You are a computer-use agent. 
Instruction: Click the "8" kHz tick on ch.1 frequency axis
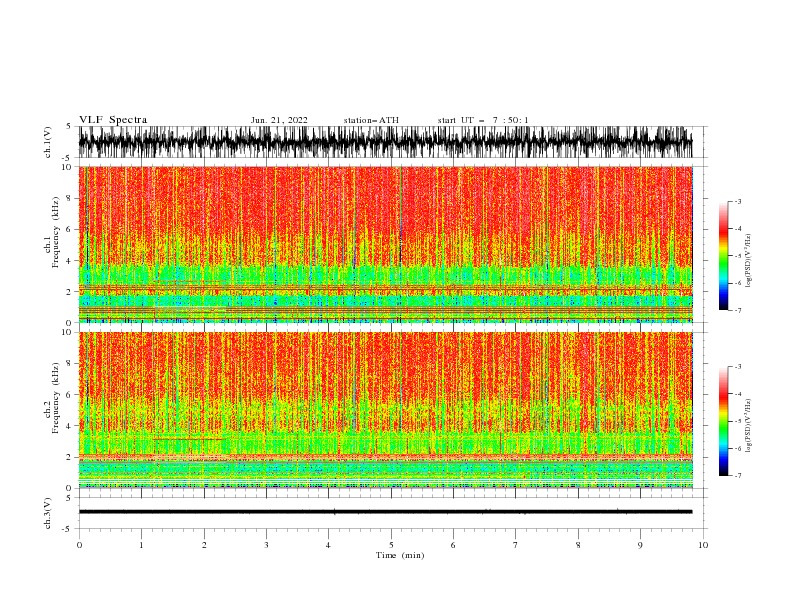tap(70, 198)
